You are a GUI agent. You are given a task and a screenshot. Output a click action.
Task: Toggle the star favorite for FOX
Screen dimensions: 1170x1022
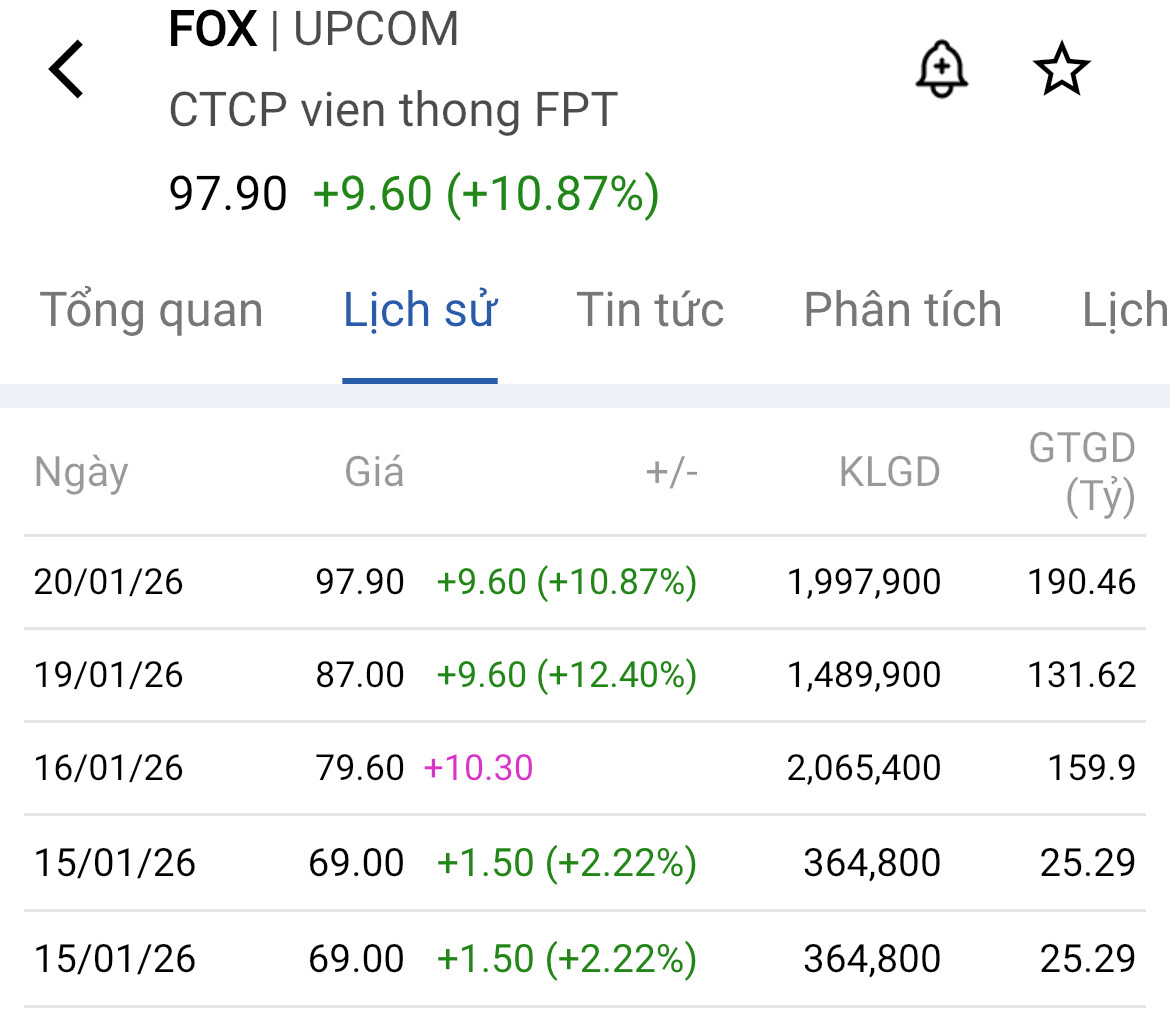click(x=1060, y=70)
